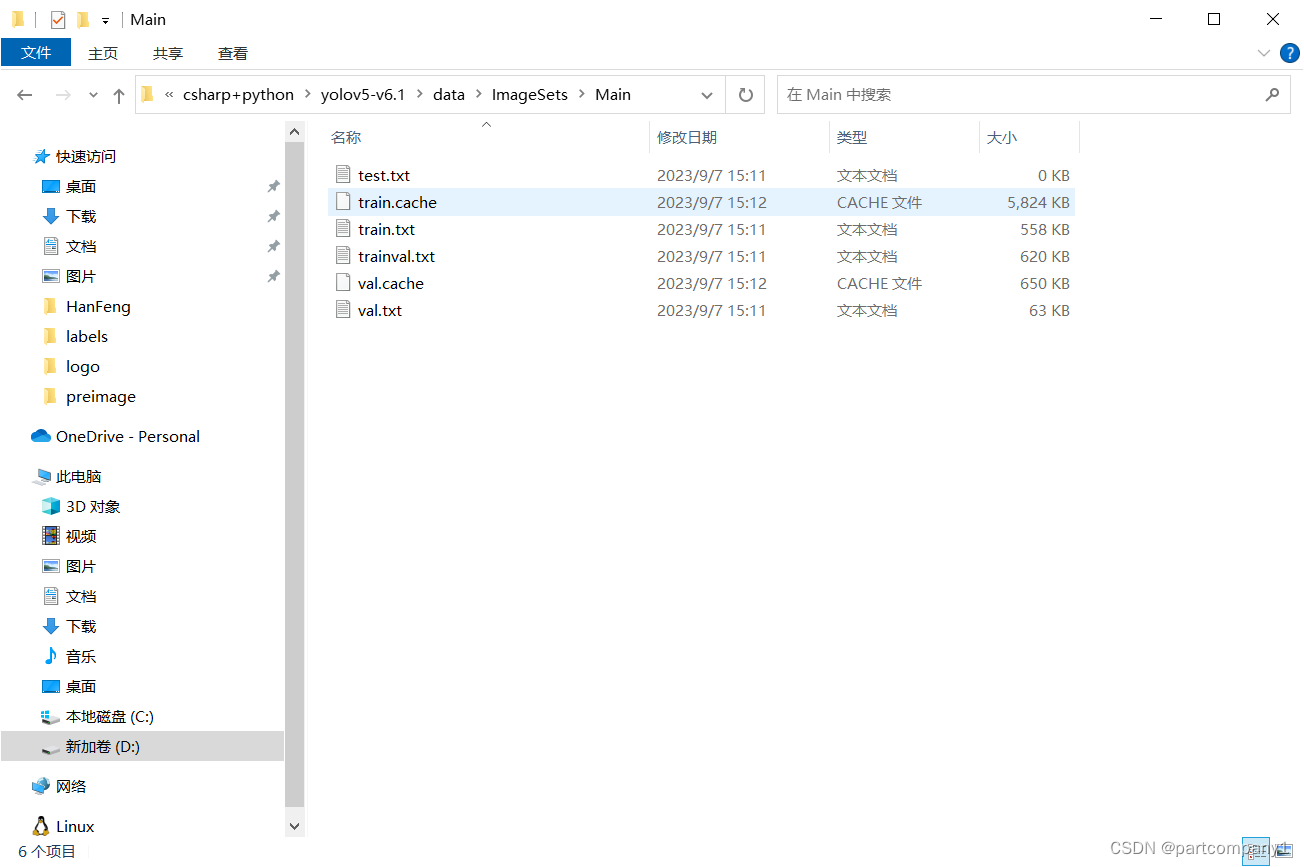This screenshot has width=1304, height=867.
Task: Sort by the 名称 column header
Action: tap(346, 138)
